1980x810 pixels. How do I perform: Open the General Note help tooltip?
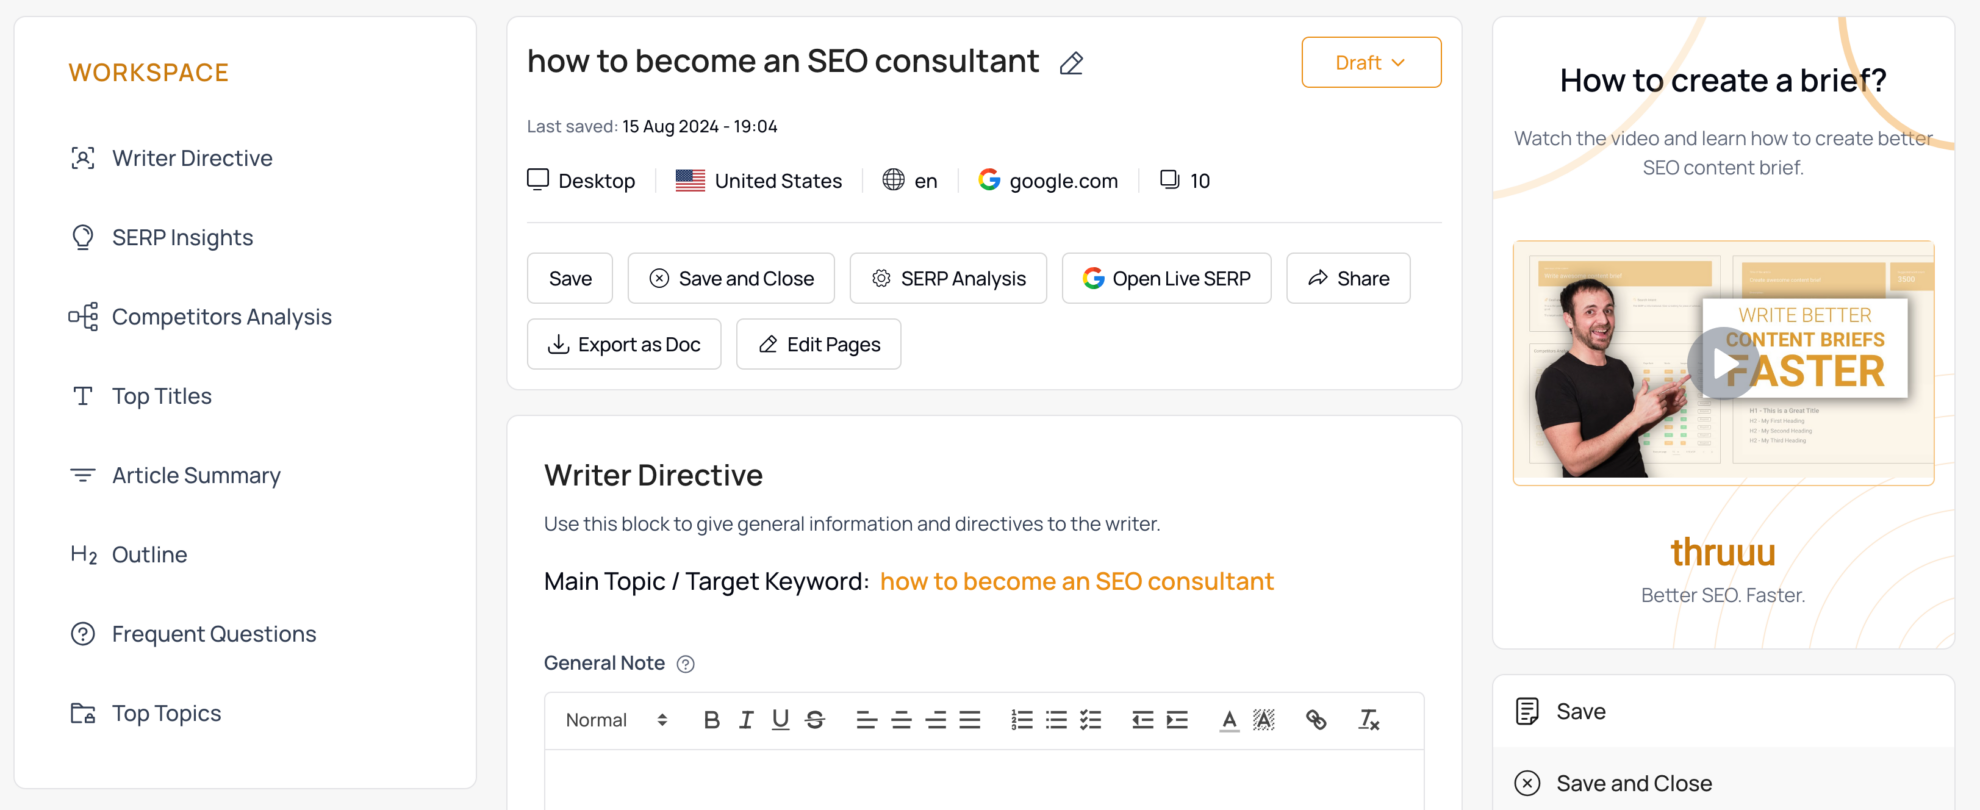[685, 663]
